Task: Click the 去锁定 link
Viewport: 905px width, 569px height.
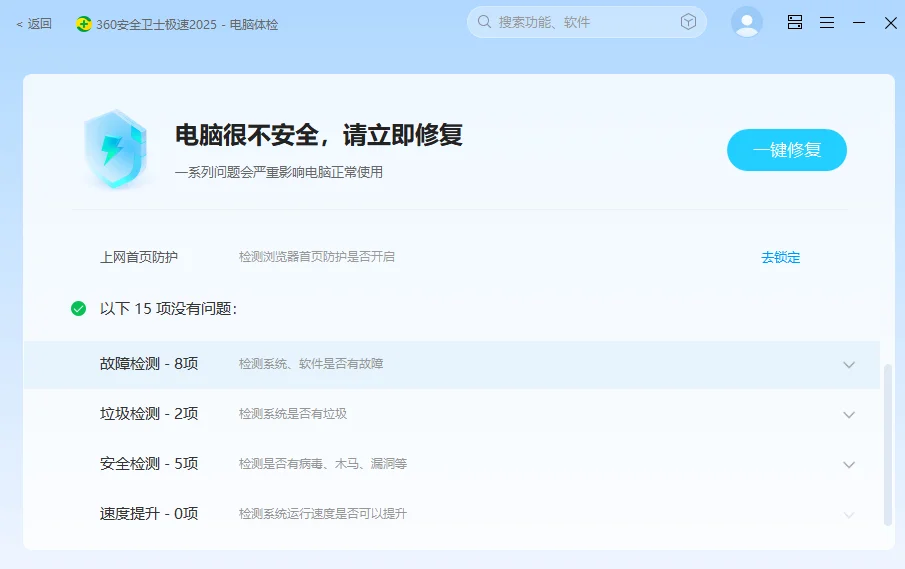Action: [x=780, y=257]
